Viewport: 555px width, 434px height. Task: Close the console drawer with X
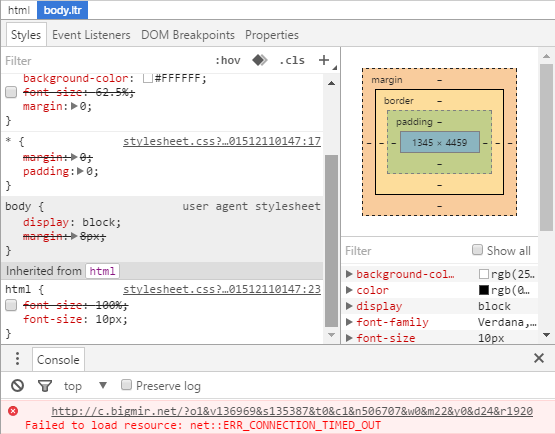(x=539, y=358)
